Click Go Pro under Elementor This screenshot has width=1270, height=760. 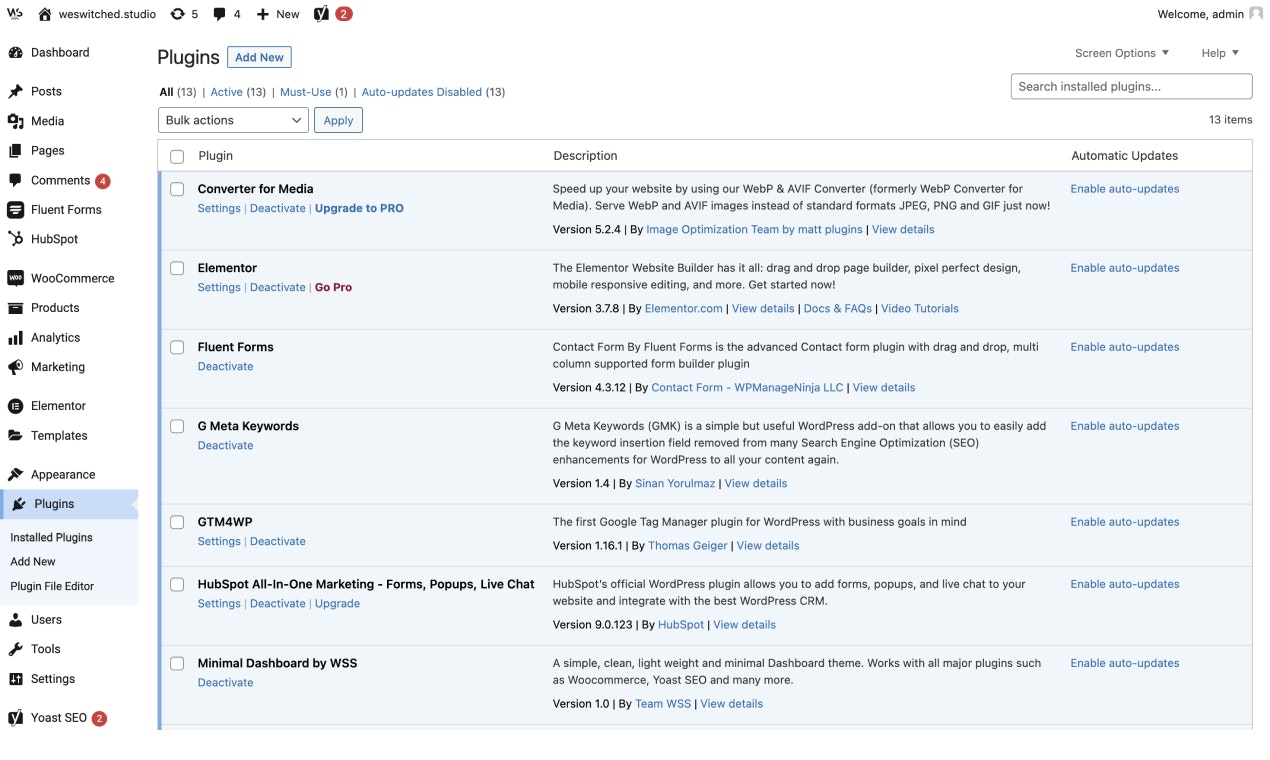coord(333,288)
